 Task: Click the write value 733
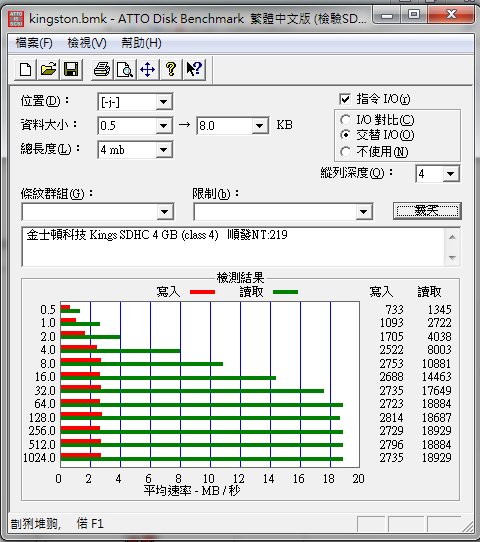point(394,309)
